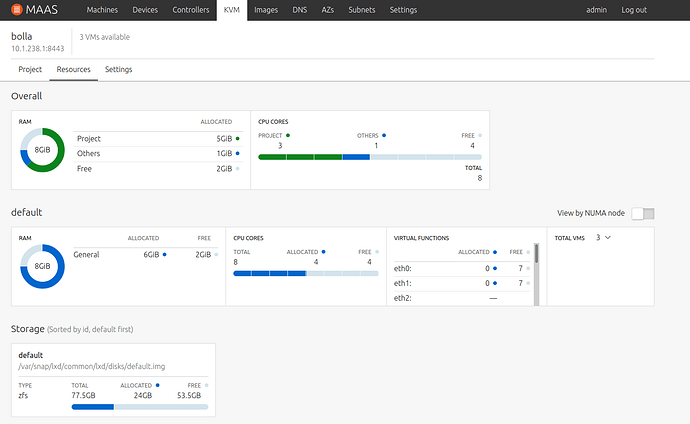
Task: Click the blue dot next to CPU OTHERS label
Action: pyautogui.click(x=384, y=135)
